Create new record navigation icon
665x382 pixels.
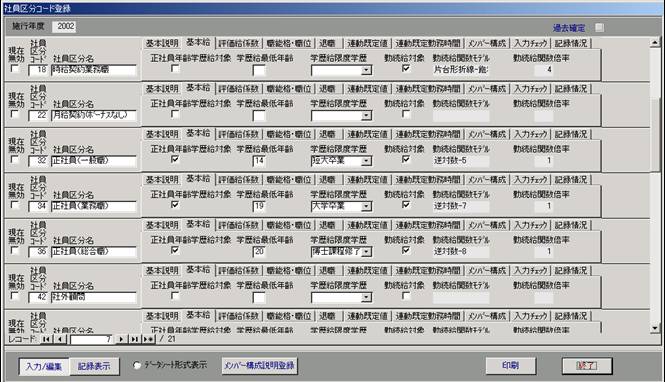point(148,339)
